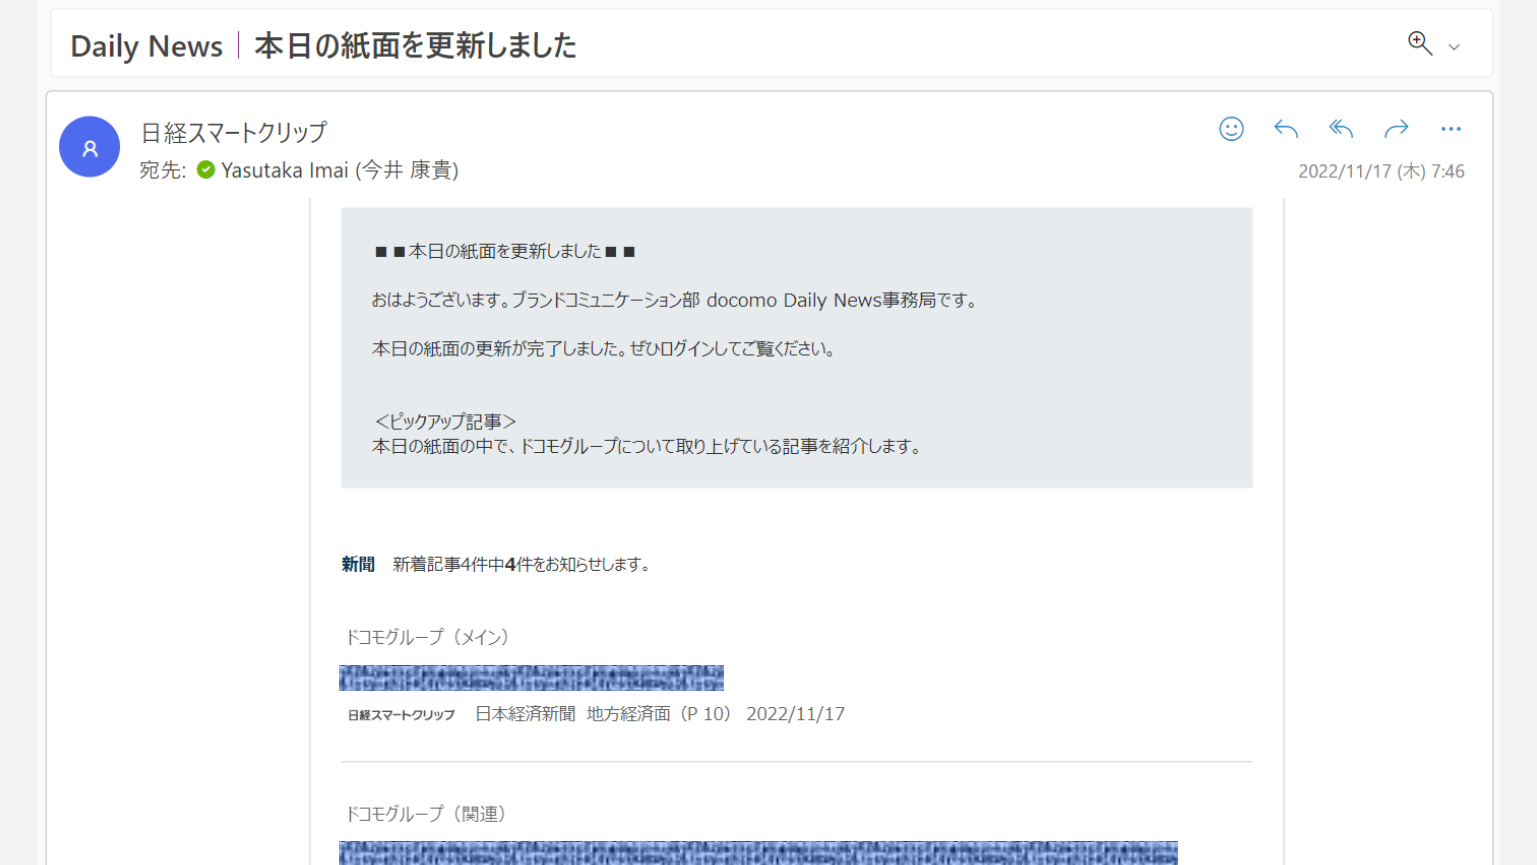The image size is (1537, 865).
Task: Click the sender avatar icon
Action: [x=89, y=147]
